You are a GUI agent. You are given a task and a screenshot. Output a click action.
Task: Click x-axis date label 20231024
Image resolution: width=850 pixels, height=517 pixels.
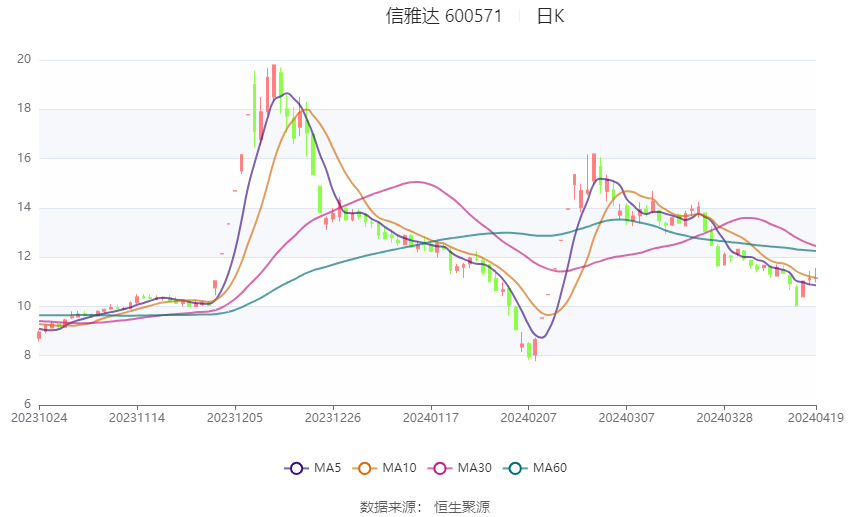[x=39, y=418]
